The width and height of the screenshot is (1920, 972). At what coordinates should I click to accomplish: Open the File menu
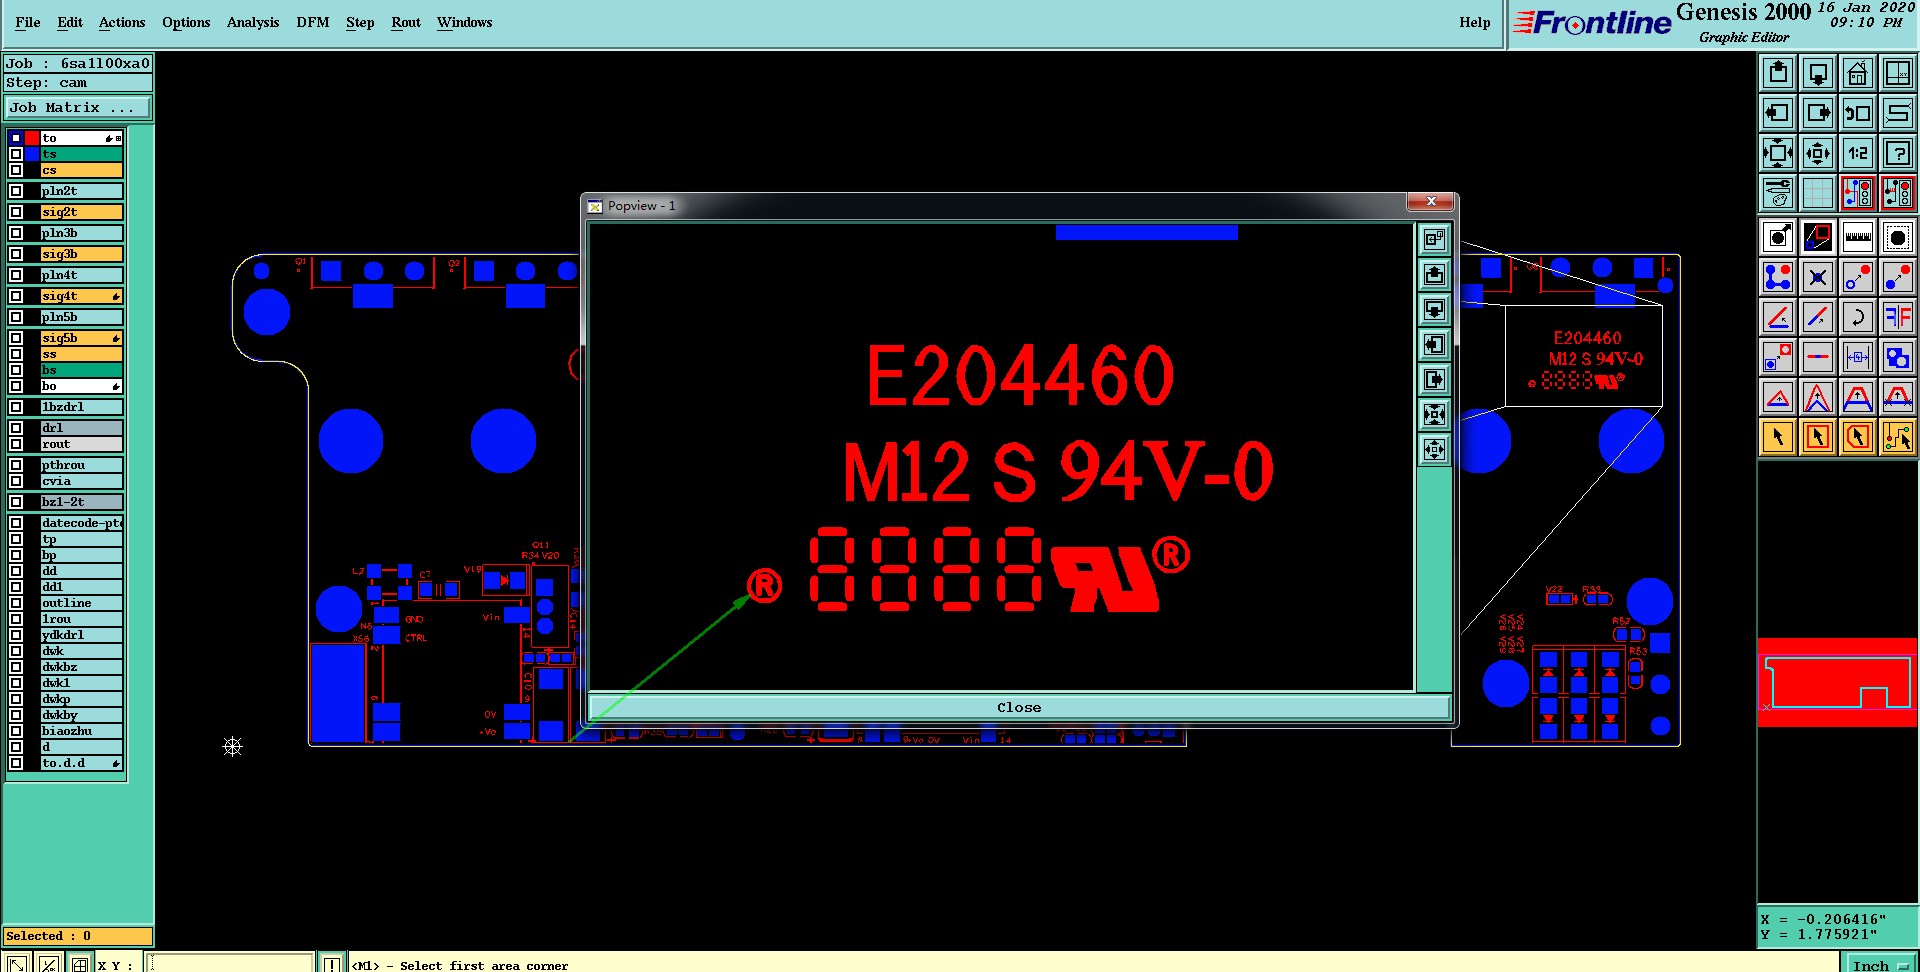point(28,22)
